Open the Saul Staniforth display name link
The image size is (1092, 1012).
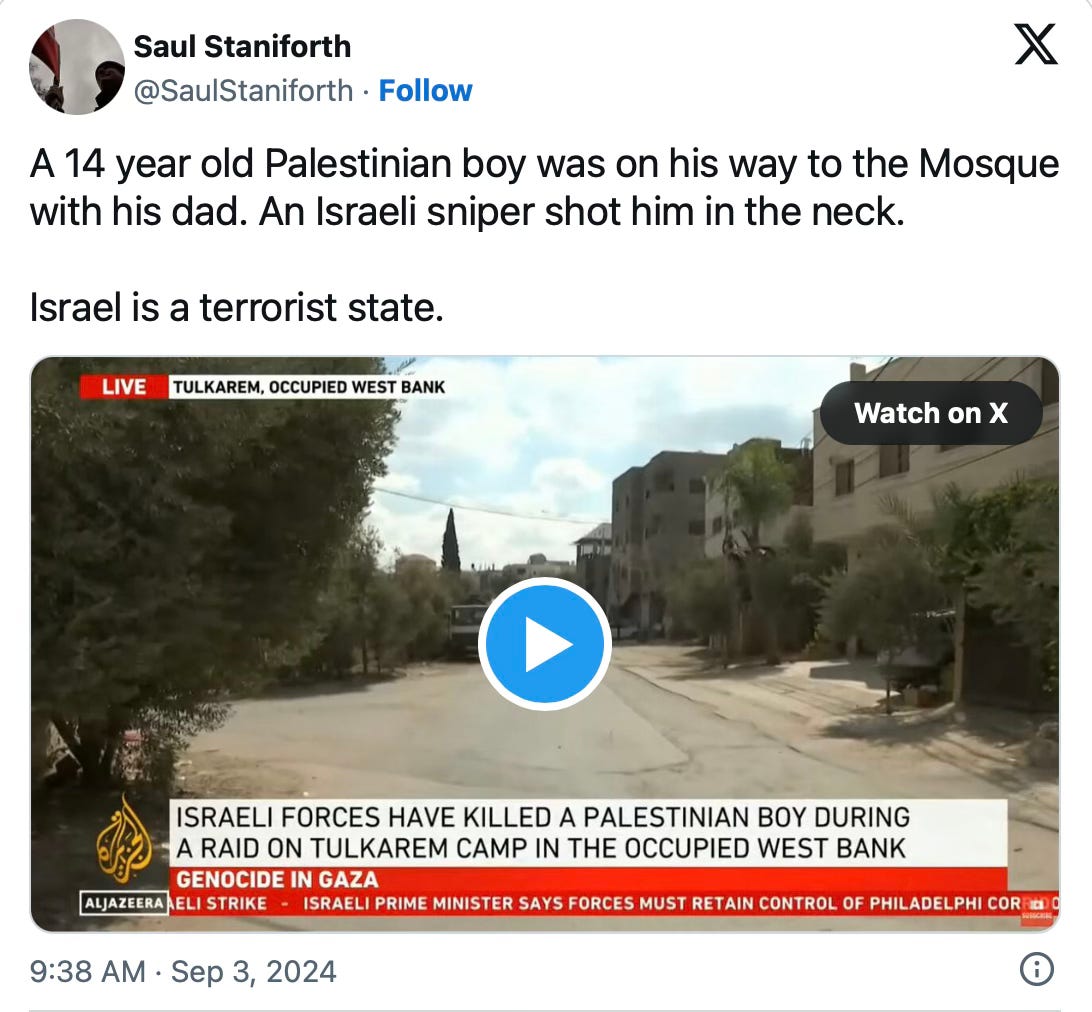[x=242, y=47]
